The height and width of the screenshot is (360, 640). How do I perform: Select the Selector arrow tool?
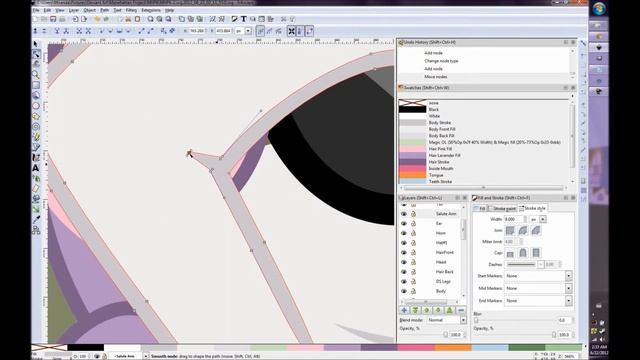[x=36, y=44]
